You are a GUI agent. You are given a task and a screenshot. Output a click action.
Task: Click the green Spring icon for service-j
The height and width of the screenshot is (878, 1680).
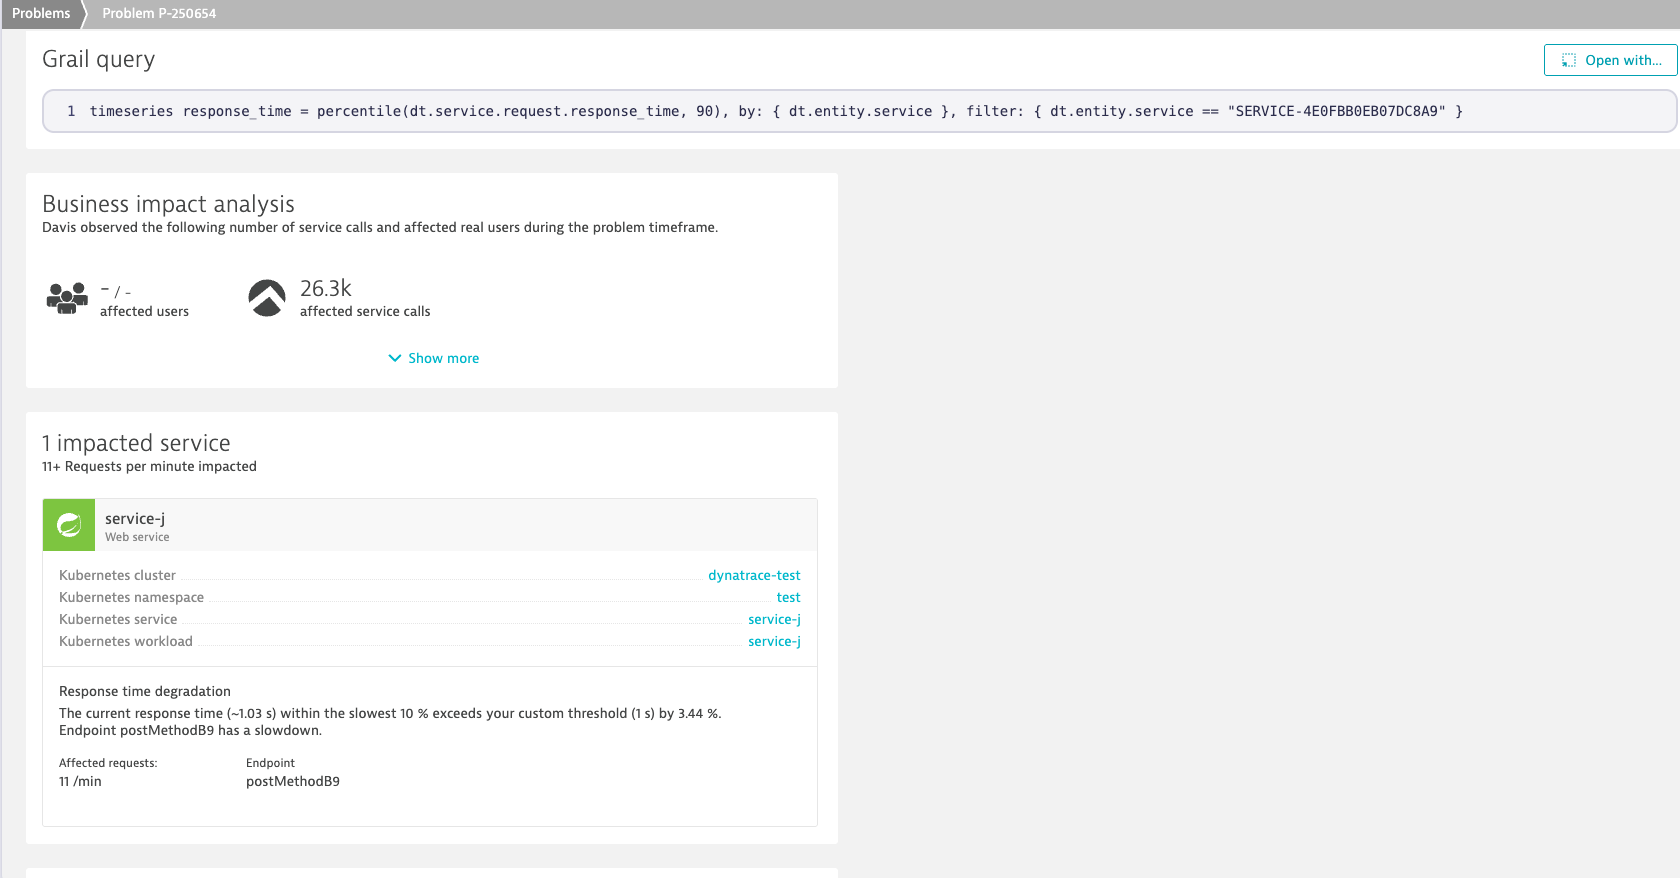pos(69,525)
